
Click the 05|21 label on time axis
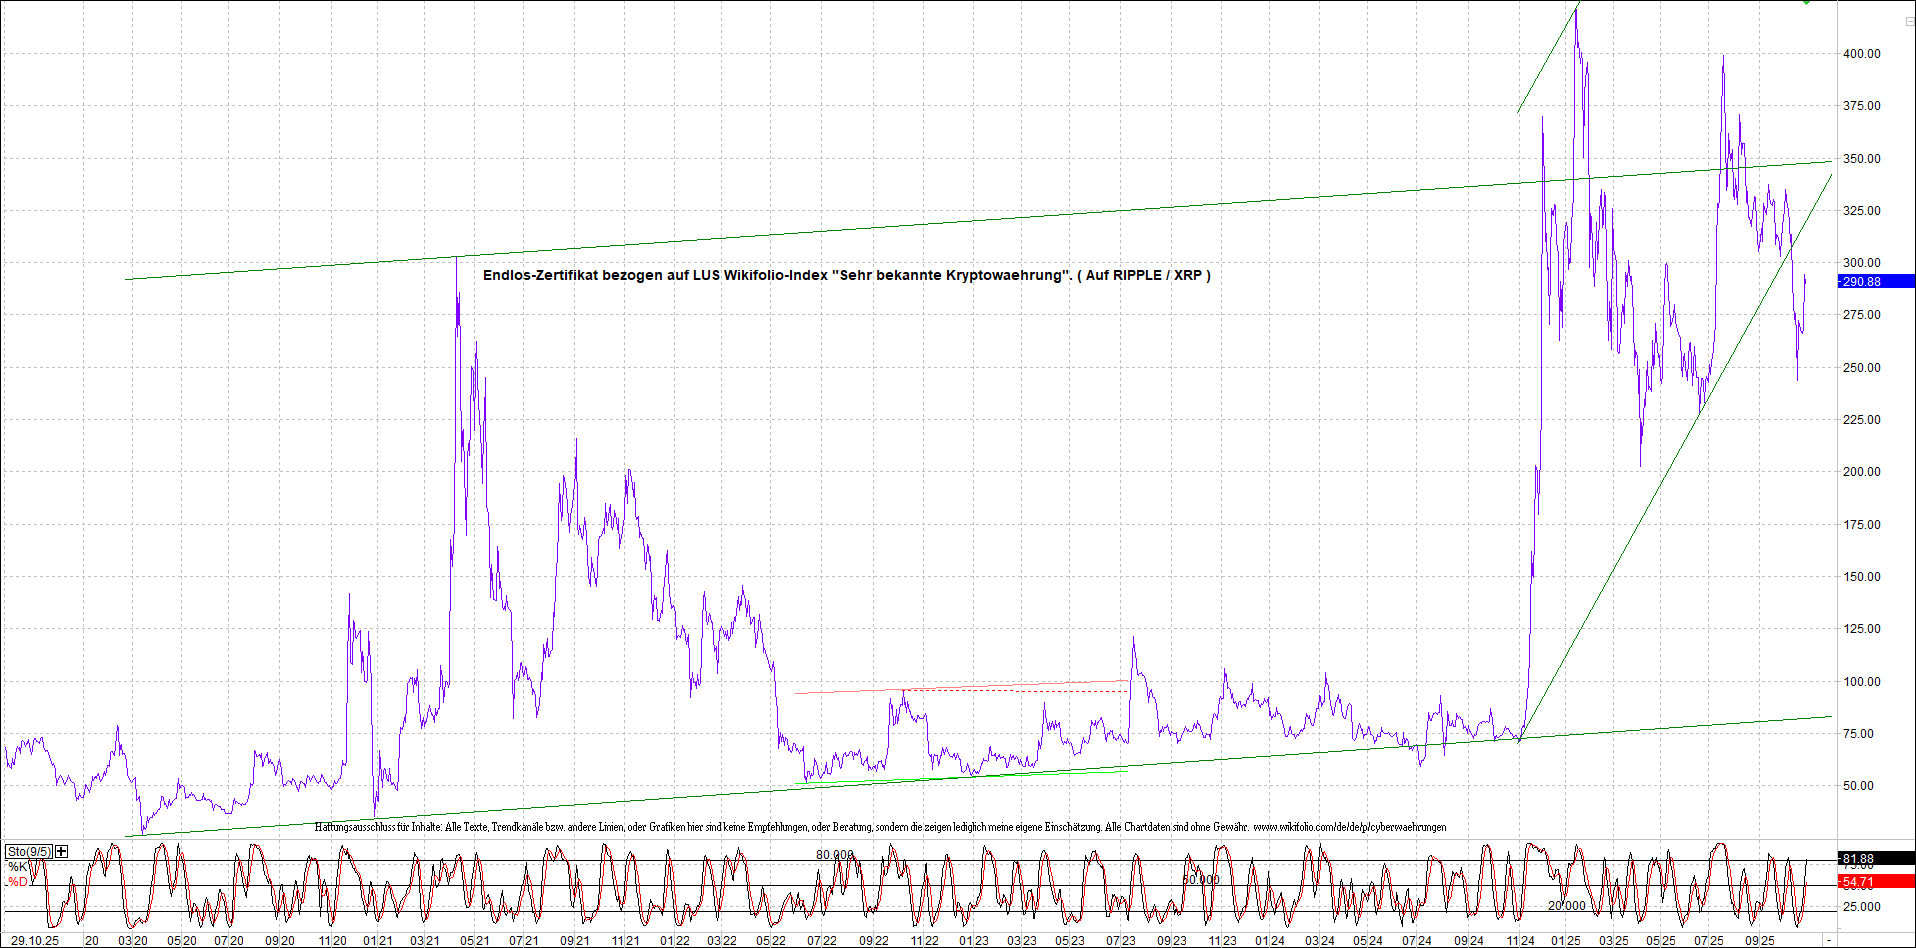475,941
